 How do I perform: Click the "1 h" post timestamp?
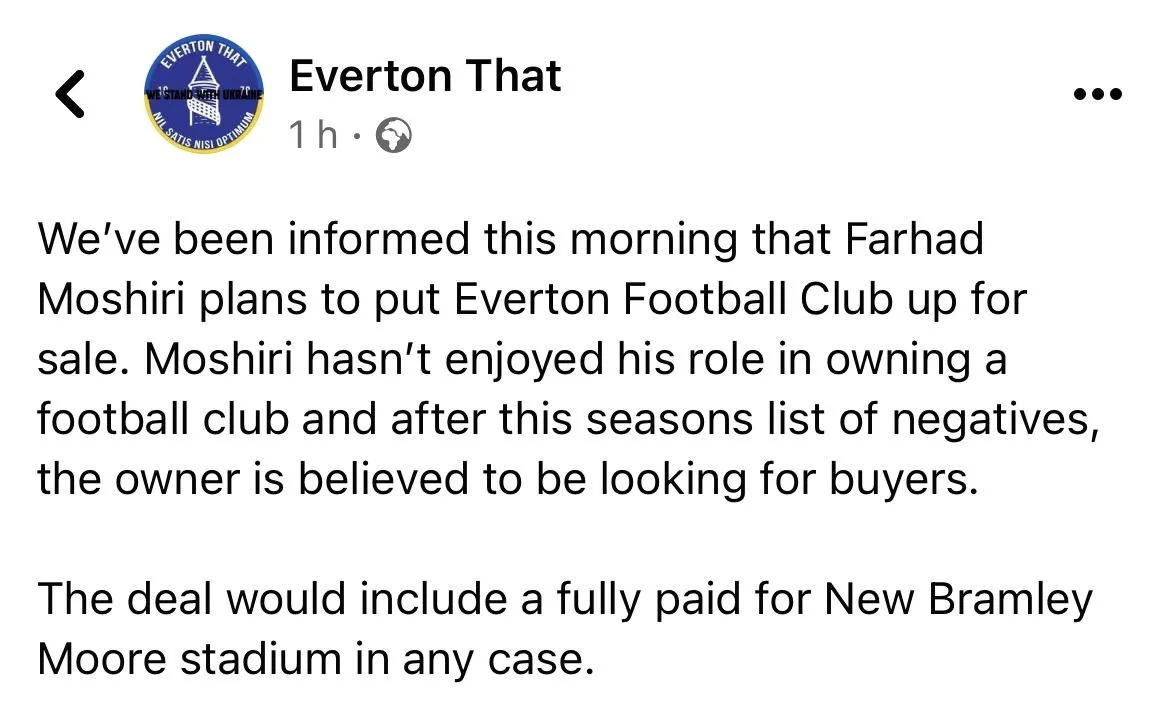coord(313,135)
